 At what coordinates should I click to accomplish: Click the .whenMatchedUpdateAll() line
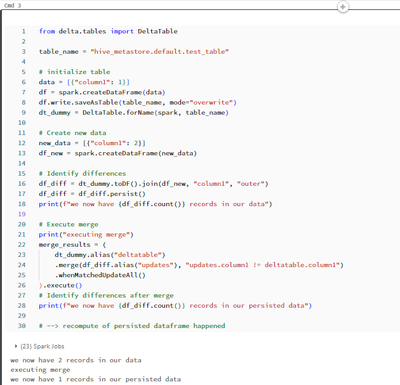coord(100,275)
